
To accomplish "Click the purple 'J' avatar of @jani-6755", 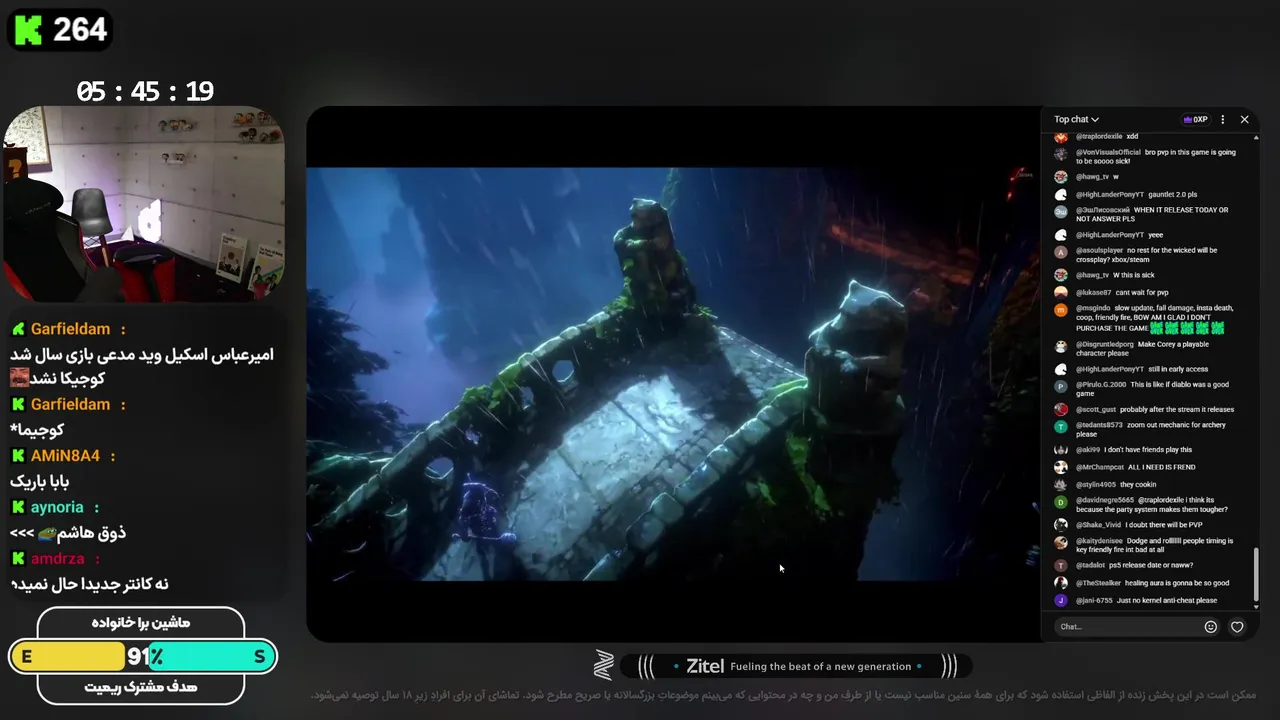I will point(1061,601).
